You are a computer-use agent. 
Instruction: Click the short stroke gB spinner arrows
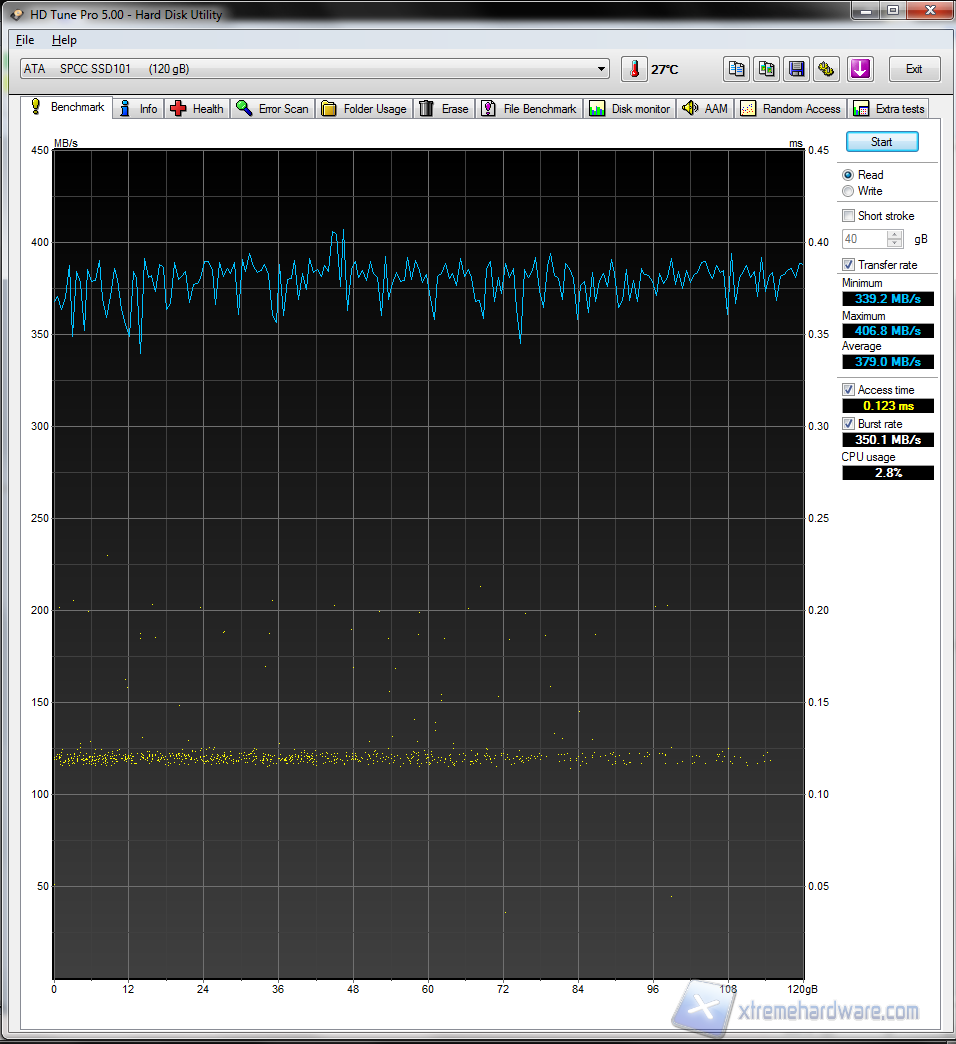click(x=894, y=239)
